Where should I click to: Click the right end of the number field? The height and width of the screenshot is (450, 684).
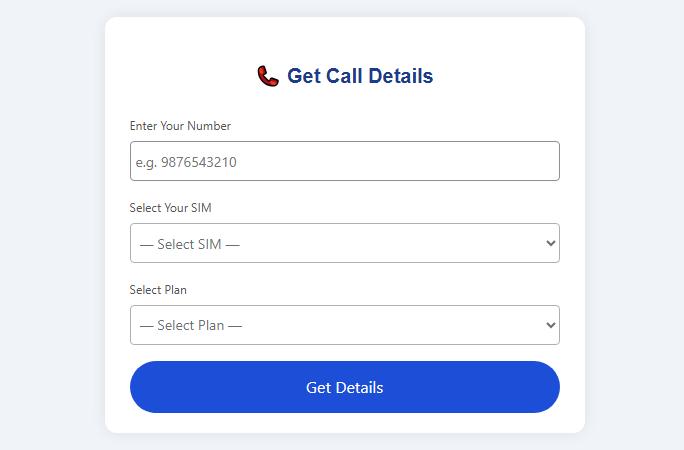540,161
